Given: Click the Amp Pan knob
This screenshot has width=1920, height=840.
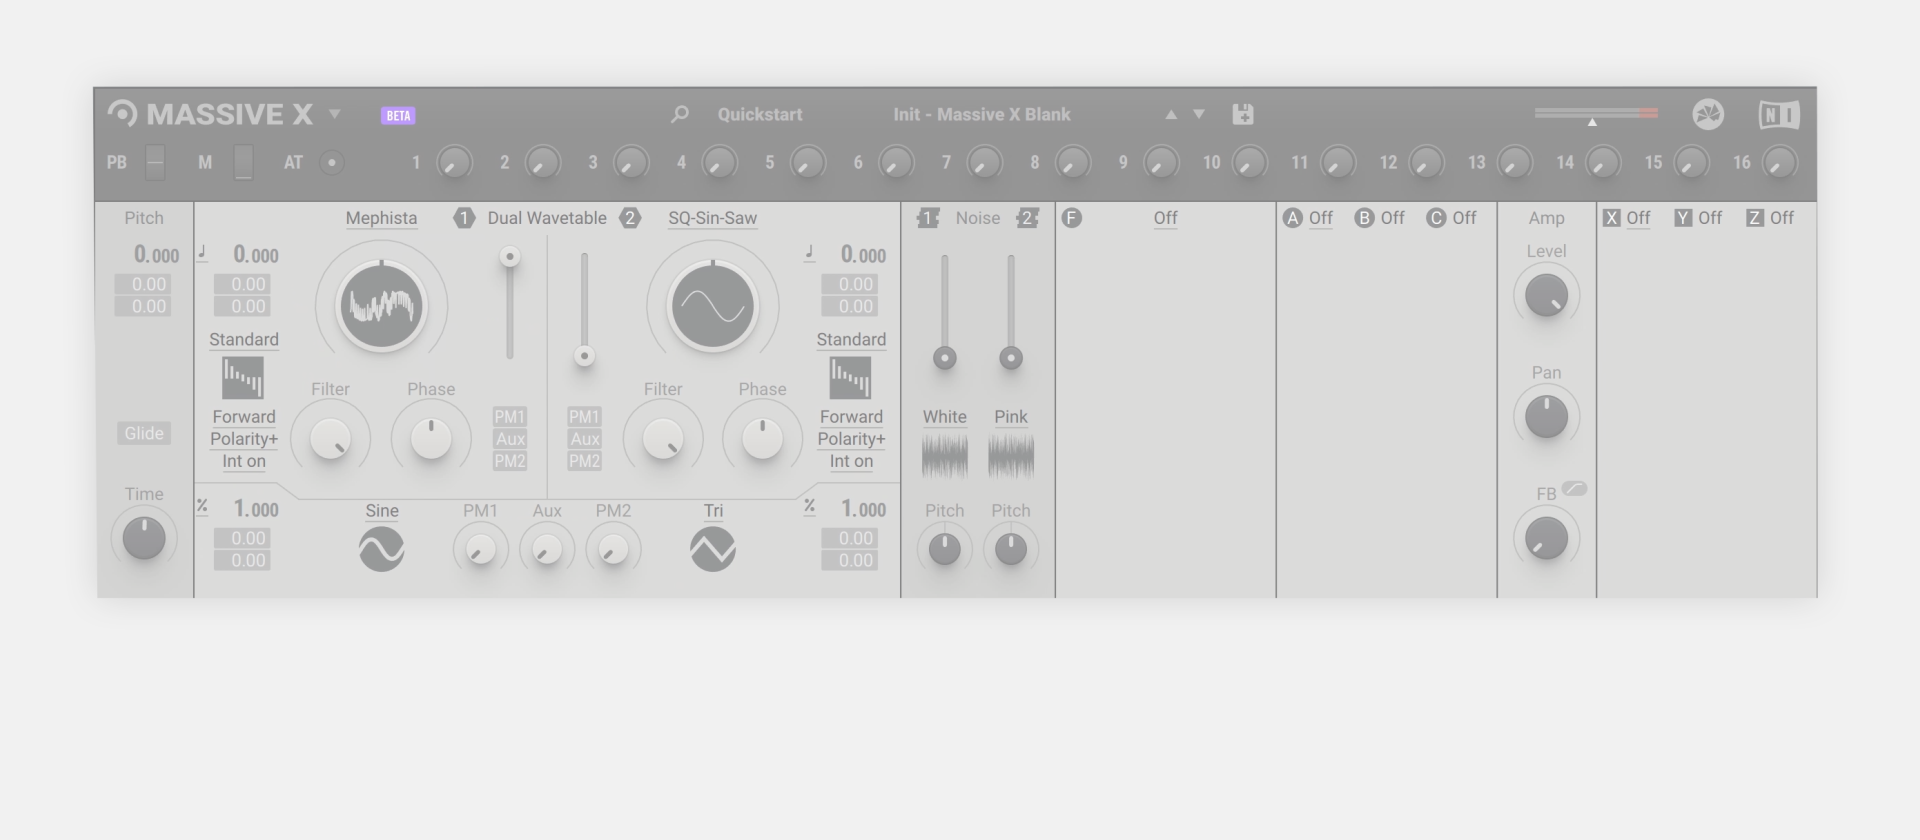Looking at the screenshot, I should coord(1546,417).
